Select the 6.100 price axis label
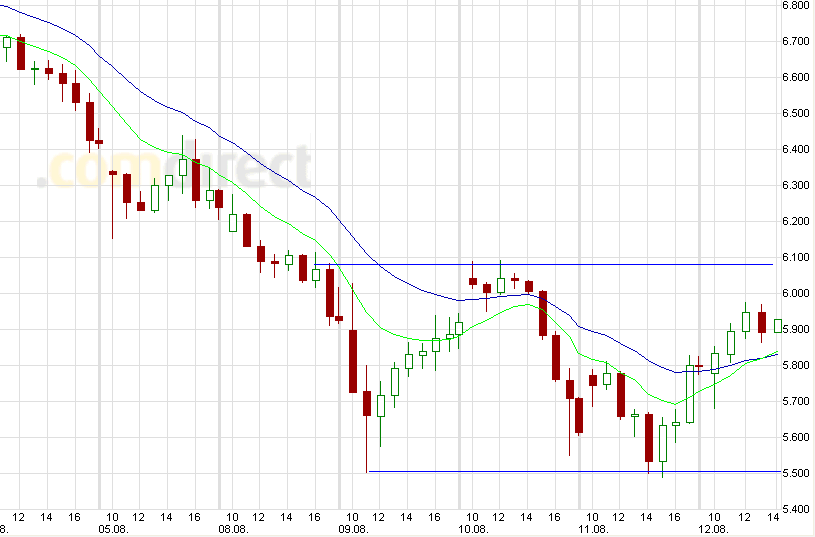Image resolution: width=815 pixels, height=537 pixels. tap(796, 257)
